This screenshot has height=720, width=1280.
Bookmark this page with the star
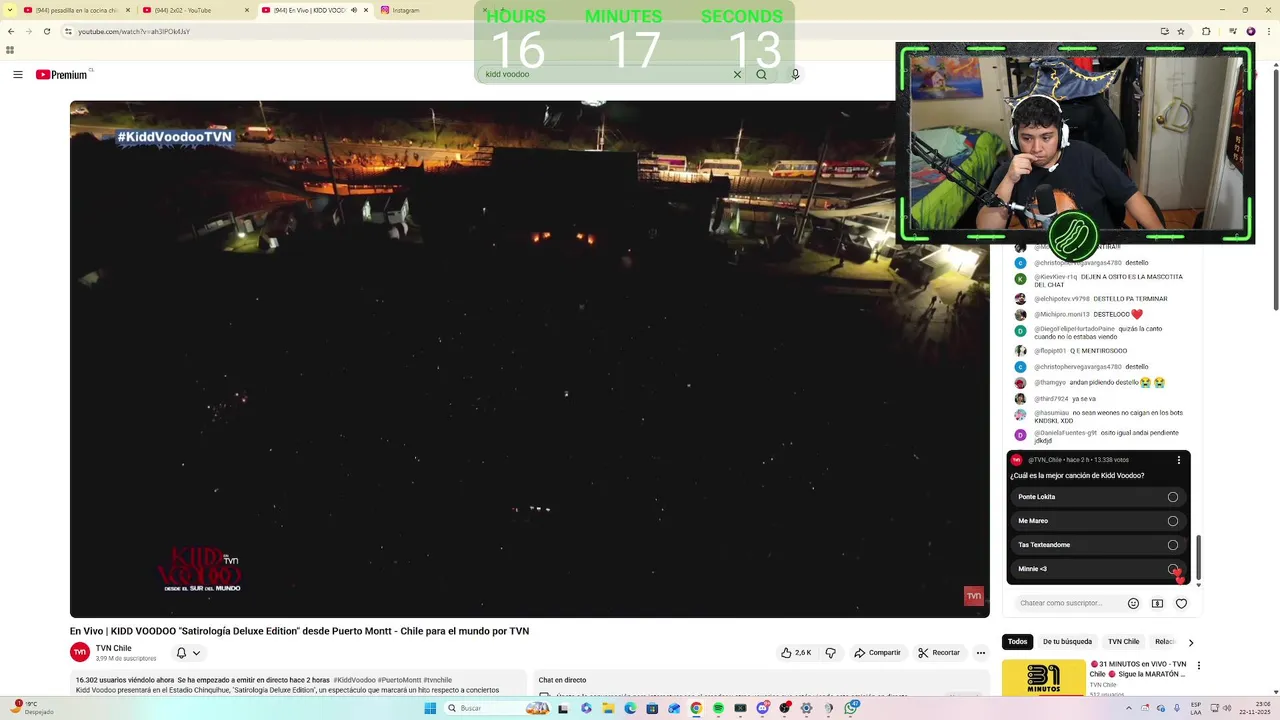click(1181, 31)
